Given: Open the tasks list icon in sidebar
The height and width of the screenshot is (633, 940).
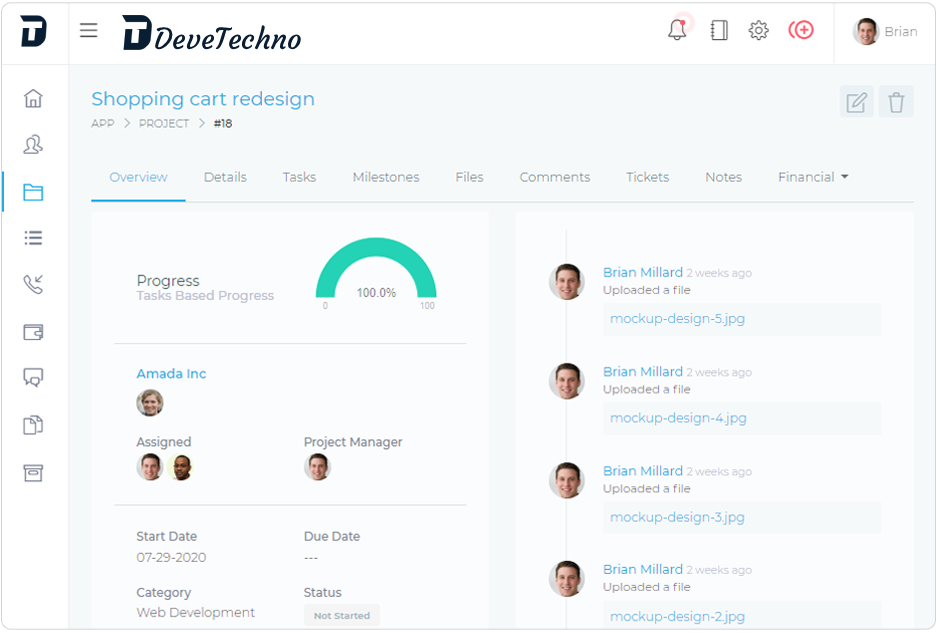Looking at the screenshot, I should pos(34,238).
